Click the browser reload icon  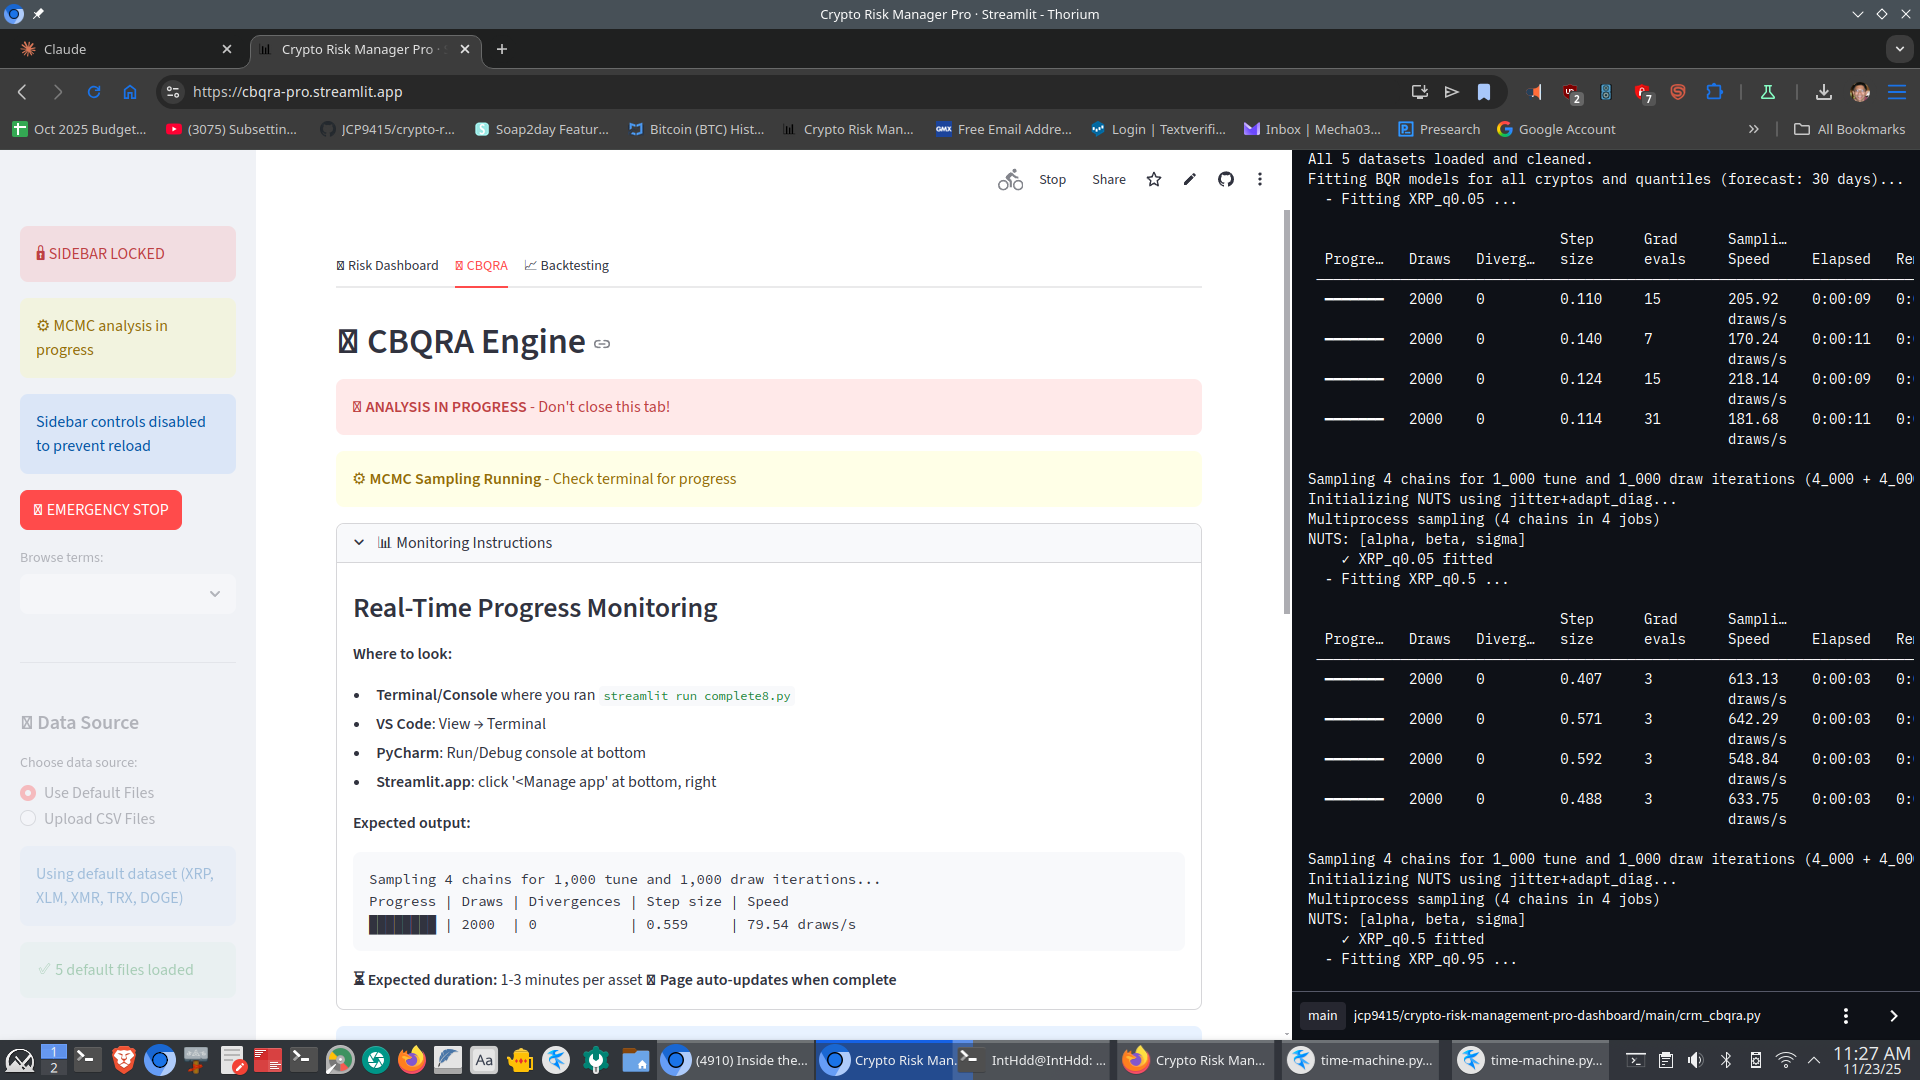(x=94, y=92)
